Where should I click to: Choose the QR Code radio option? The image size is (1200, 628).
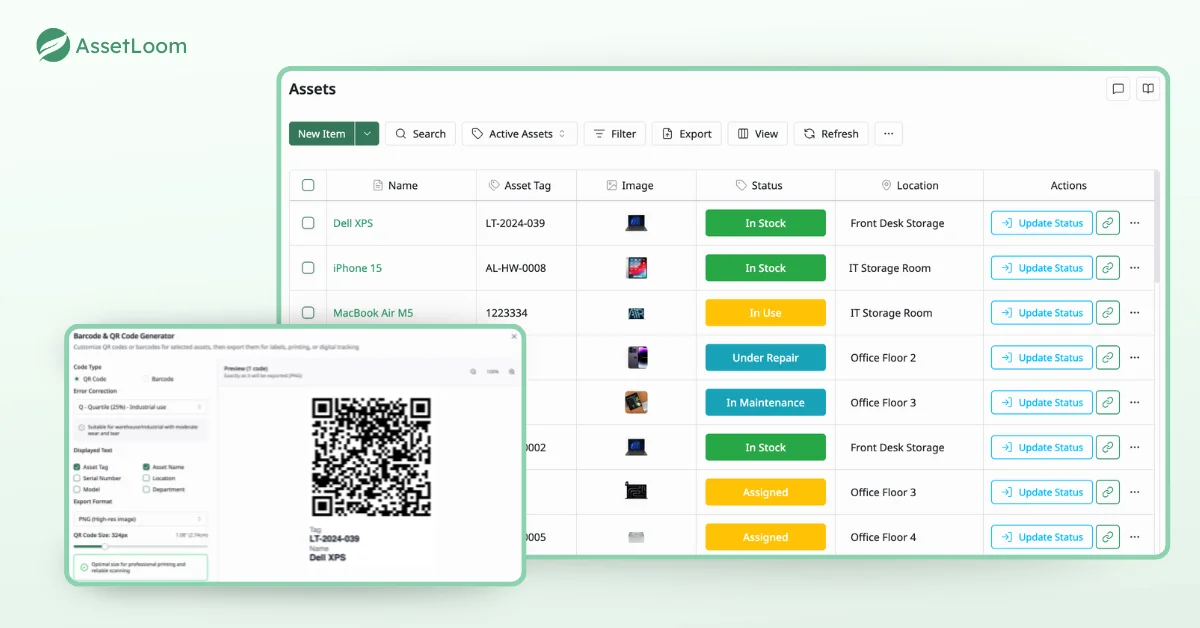click(x=77, y=379)
